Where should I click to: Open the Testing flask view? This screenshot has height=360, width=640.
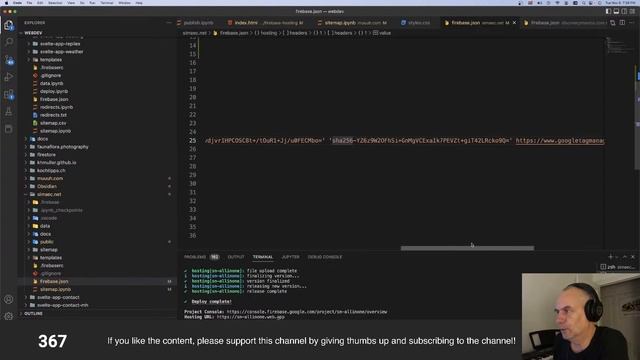click(x=9, y=112)
